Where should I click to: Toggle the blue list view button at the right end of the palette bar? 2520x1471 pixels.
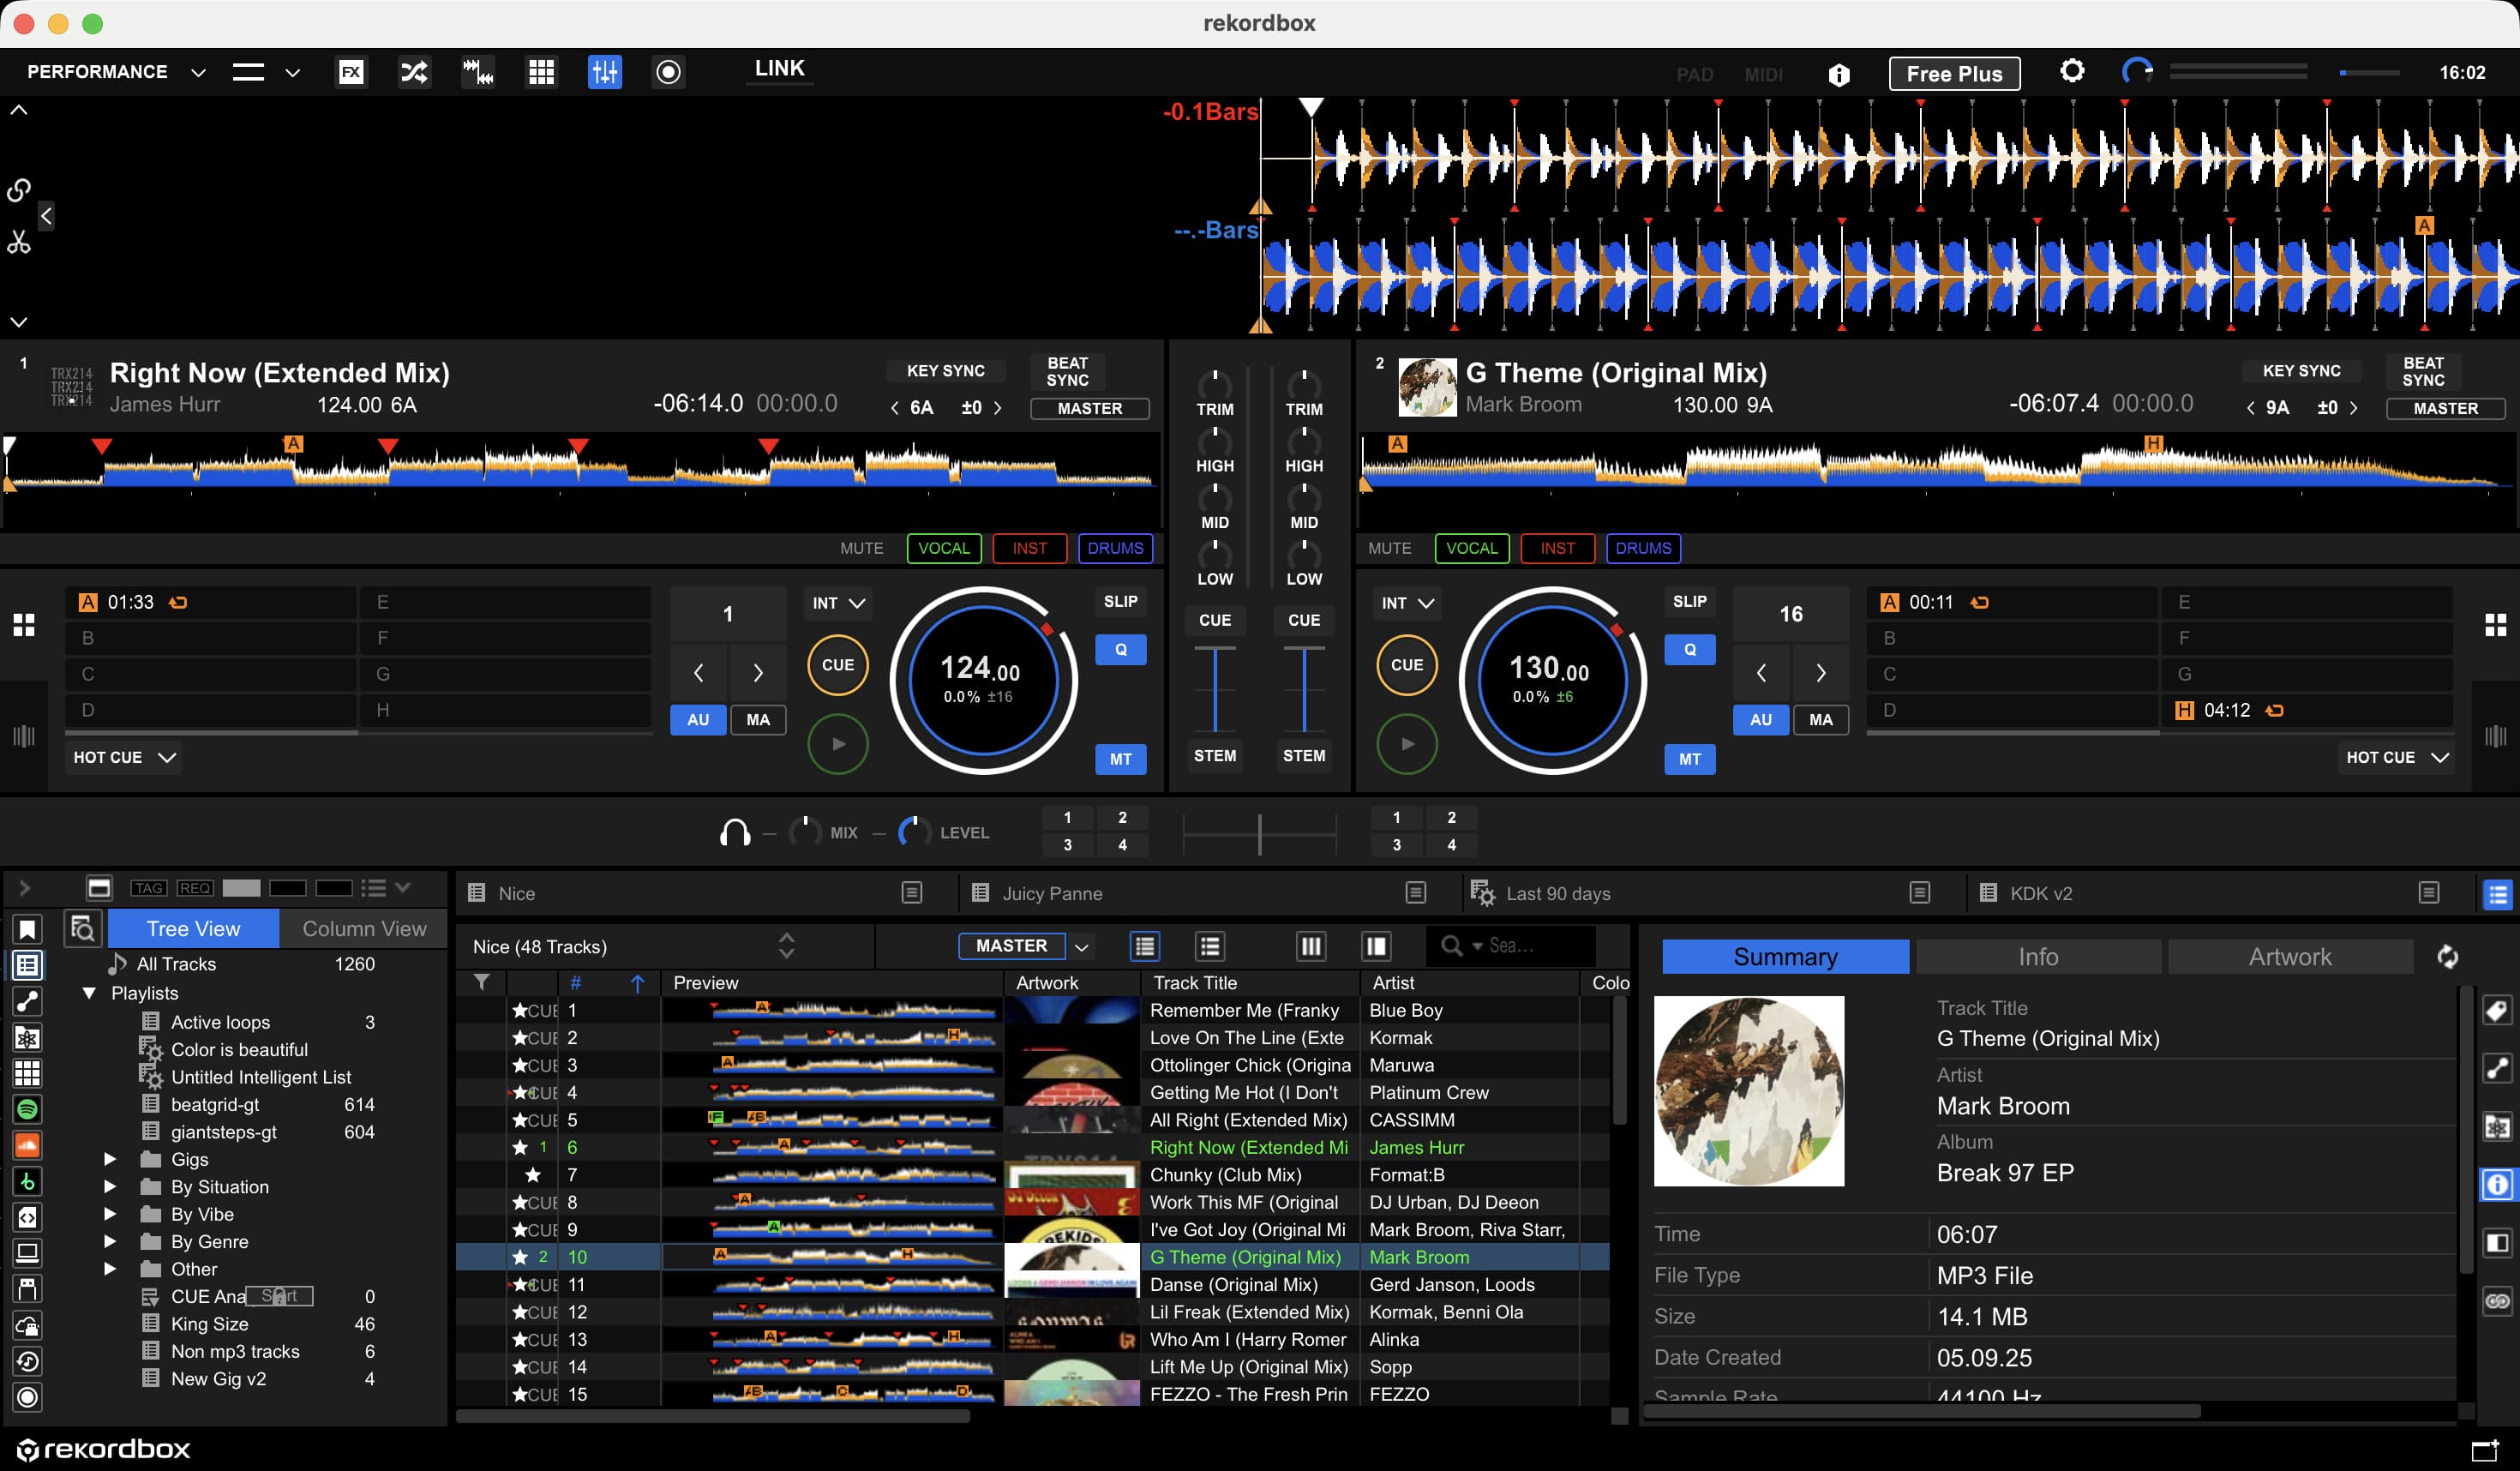coord(2497,894)
